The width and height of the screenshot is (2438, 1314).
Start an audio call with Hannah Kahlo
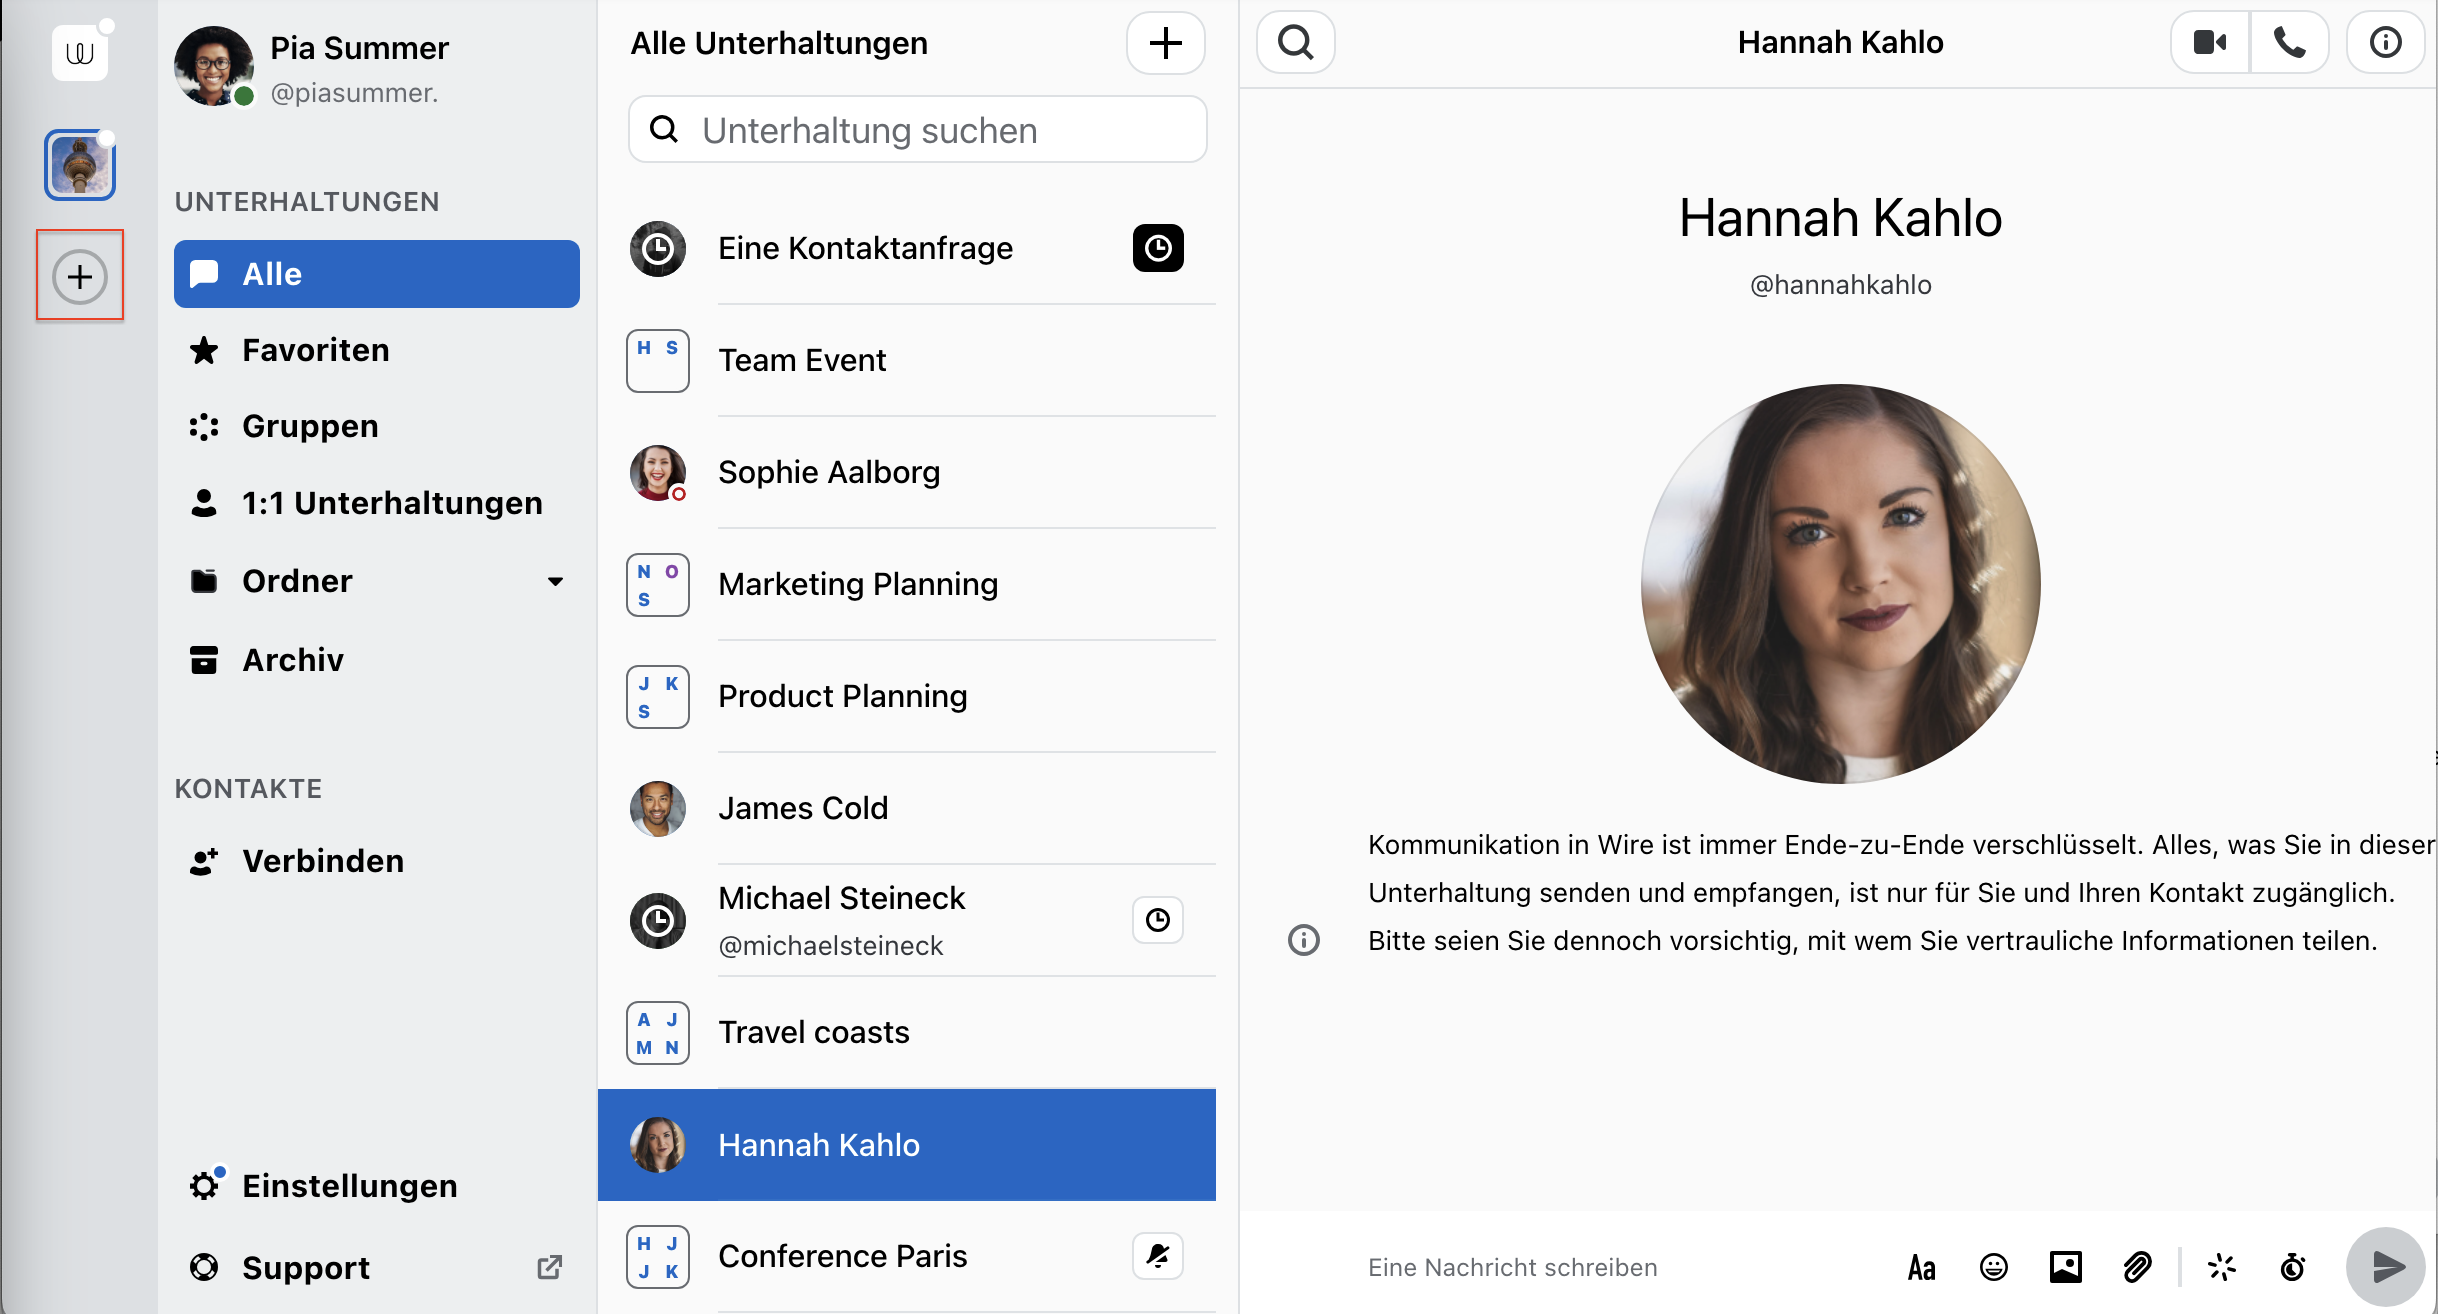click(2290, 42)
